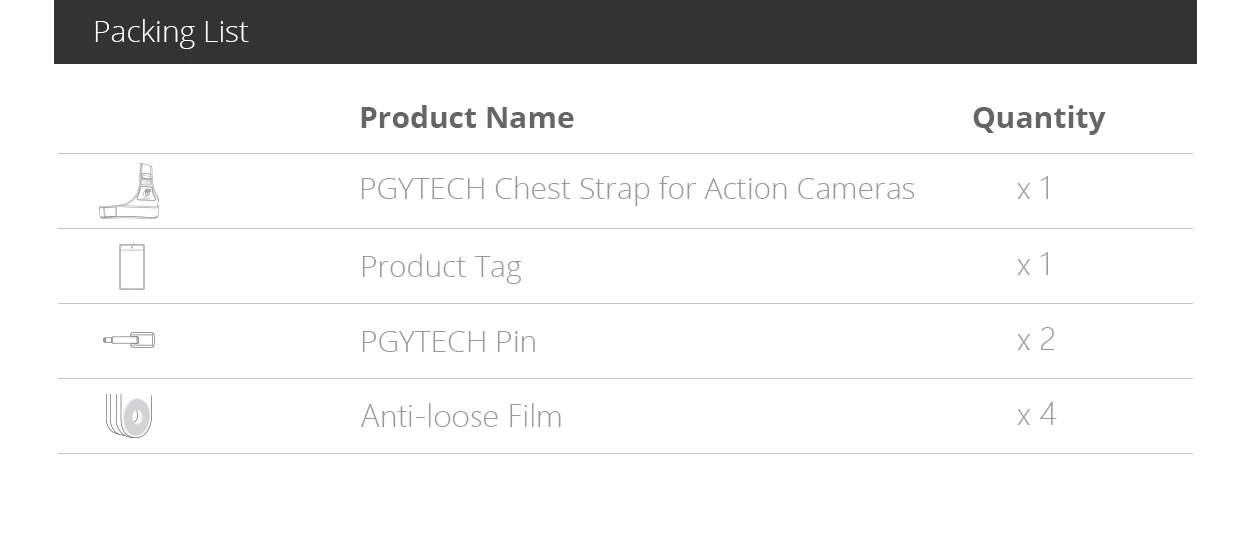Select the pin quantity "x 2"
This screenshot has height=547, width=1250.
point(1036,339)
